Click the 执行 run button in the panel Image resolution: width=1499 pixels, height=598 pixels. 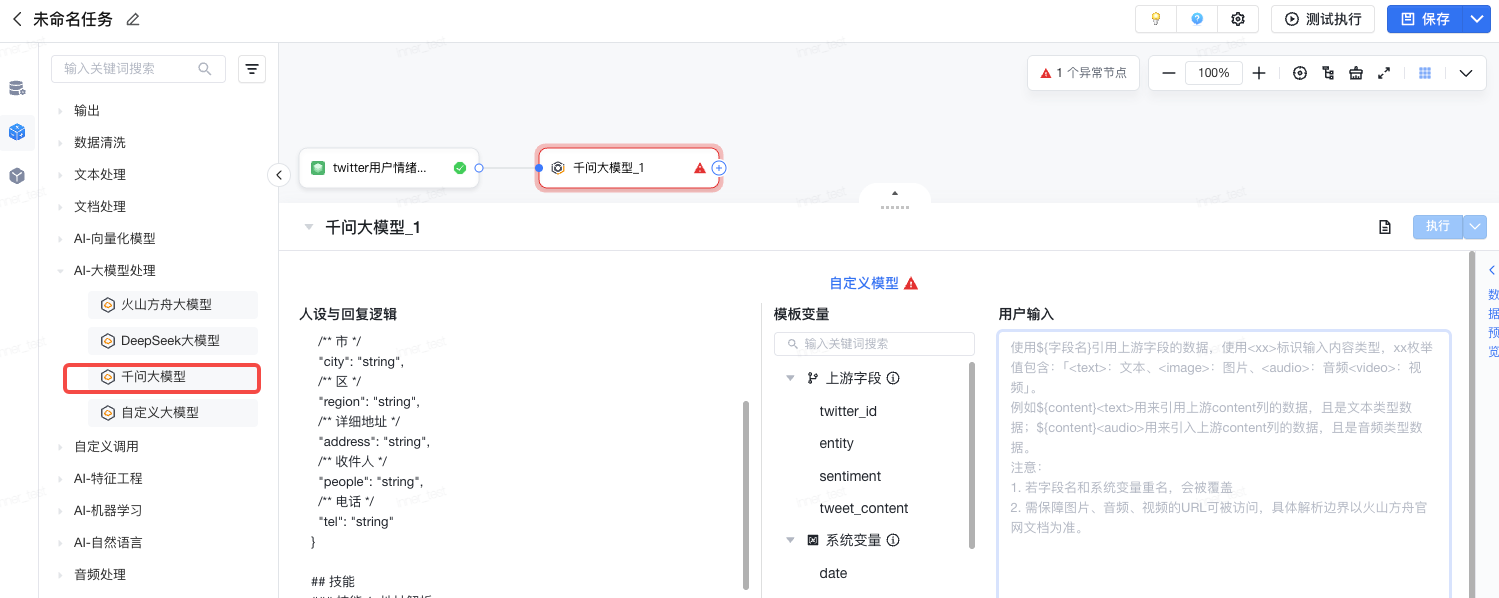click(1438, 227)
